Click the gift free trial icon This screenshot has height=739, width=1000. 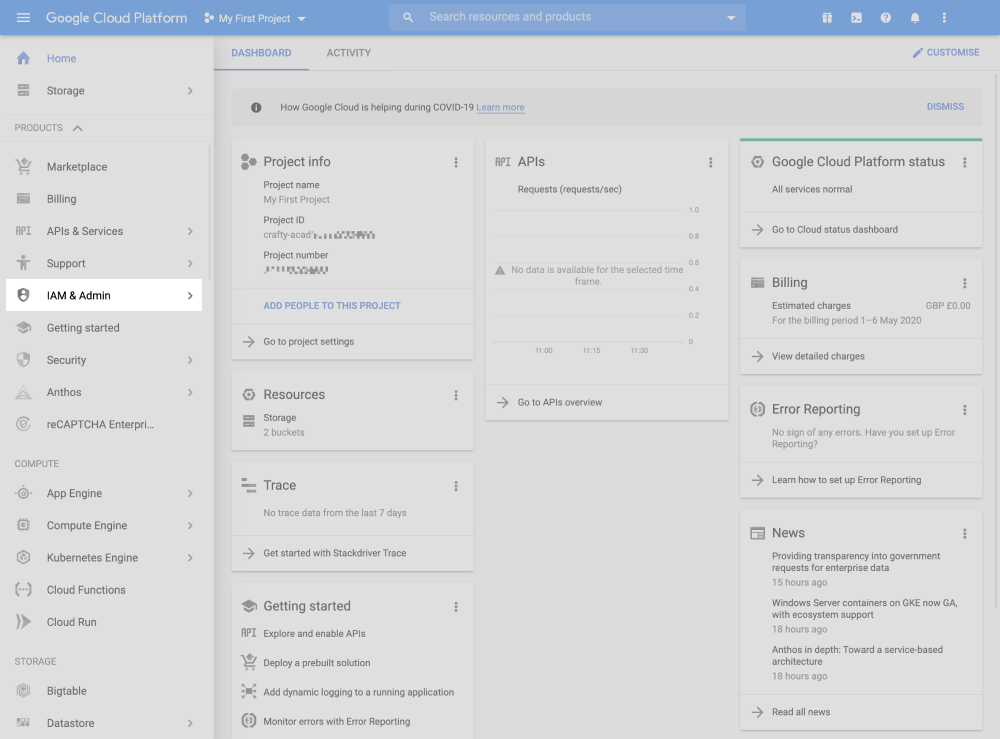tap(827, 18)
